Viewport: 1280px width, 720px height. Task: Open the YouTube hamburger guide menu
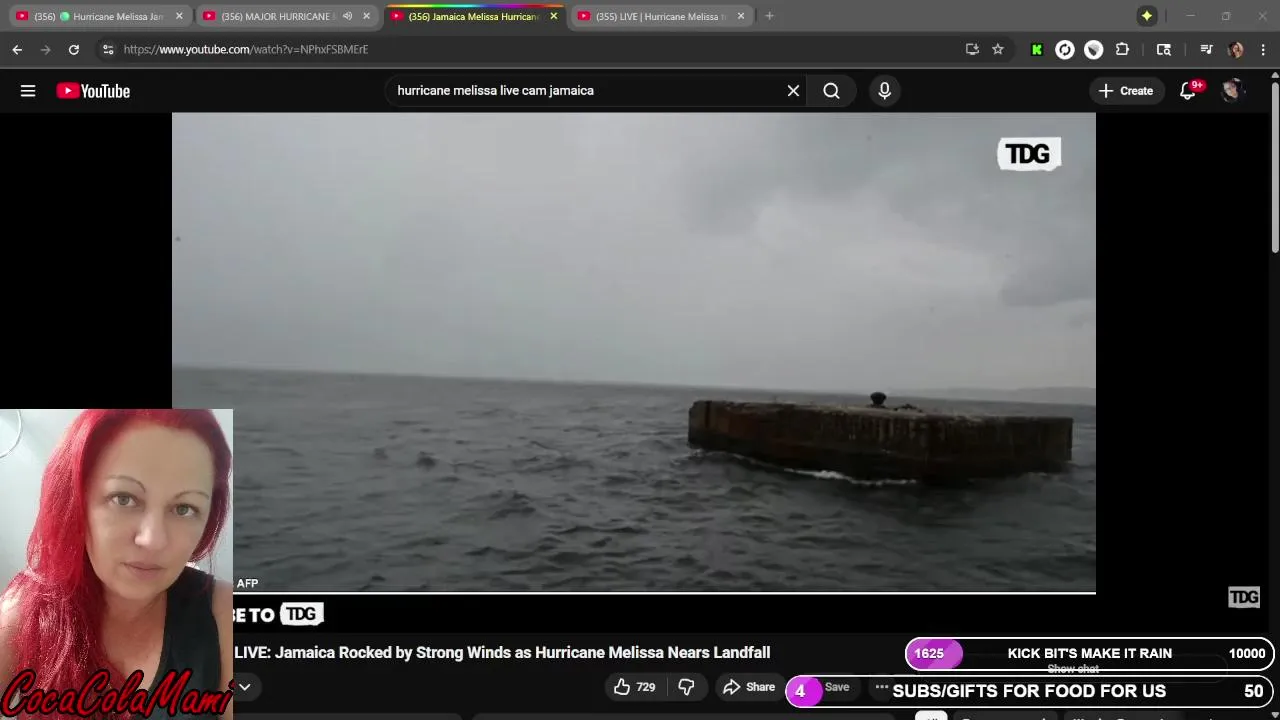coord(28,91)
